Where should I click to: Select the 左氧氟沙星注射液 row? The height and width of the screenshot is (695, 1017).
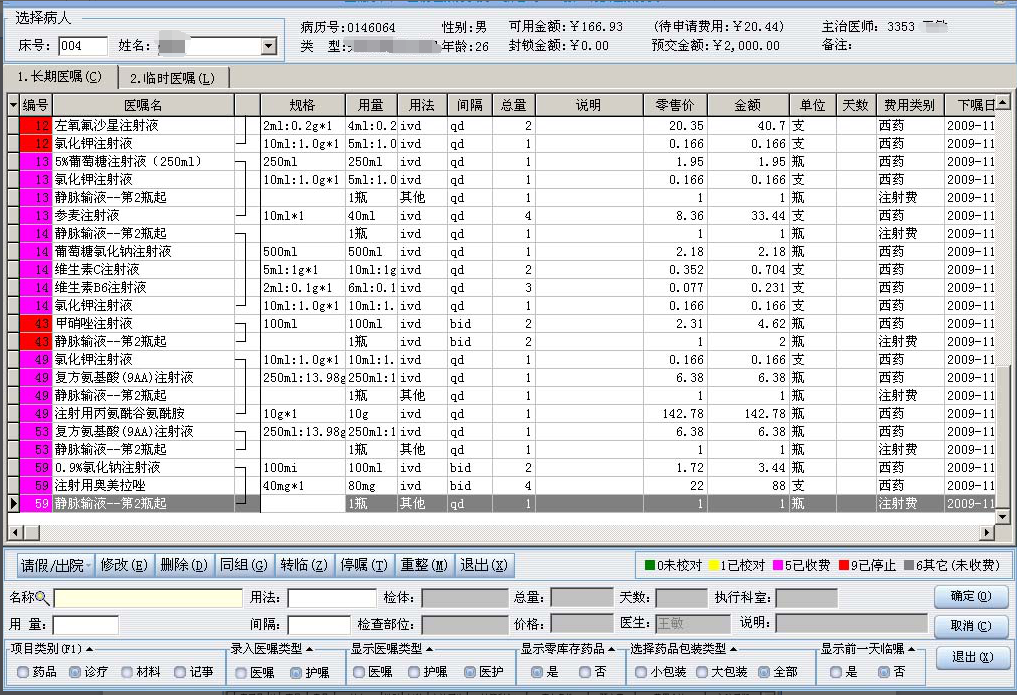point(501,125)
